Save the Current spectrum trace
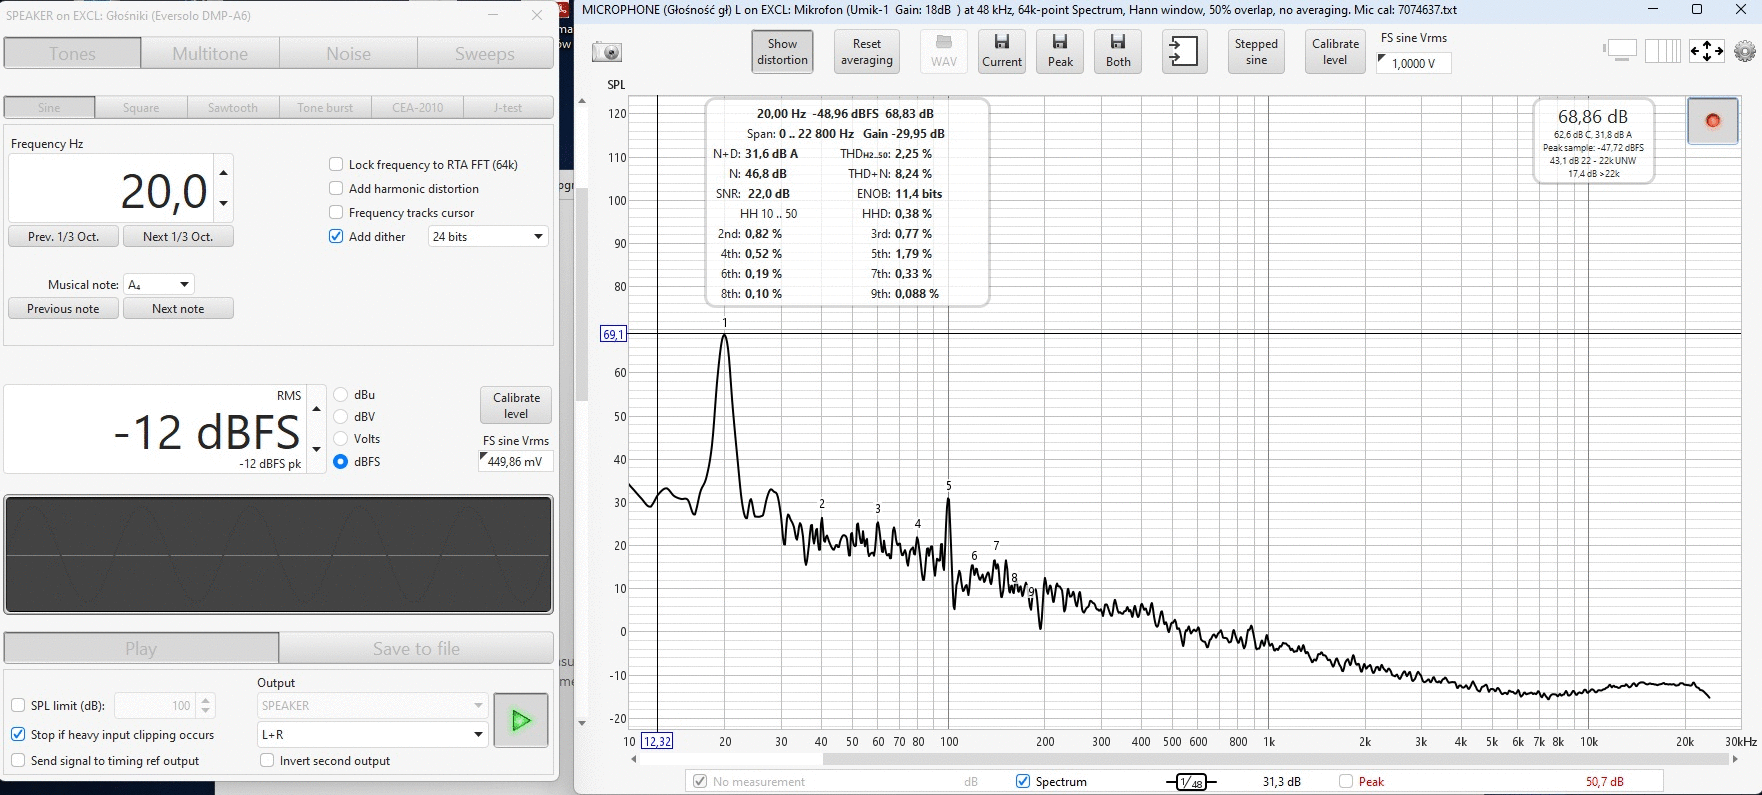 tap(1001, 51)
